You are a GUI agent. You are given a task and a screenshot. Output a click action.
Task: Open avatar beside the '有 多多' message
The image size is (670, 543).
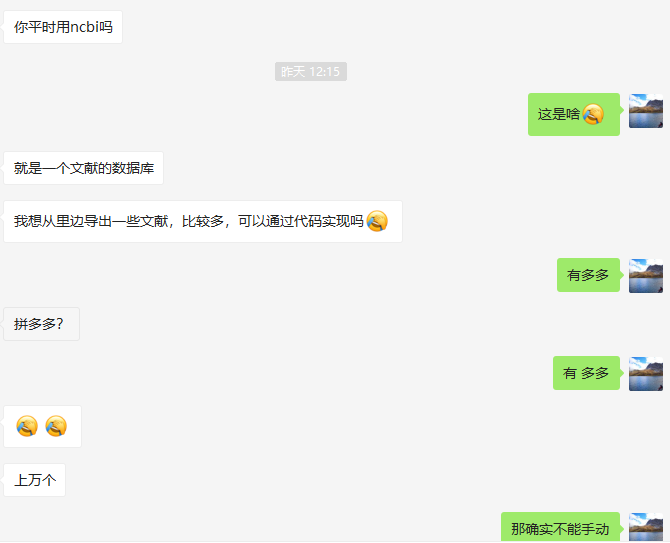pos(646,374)
